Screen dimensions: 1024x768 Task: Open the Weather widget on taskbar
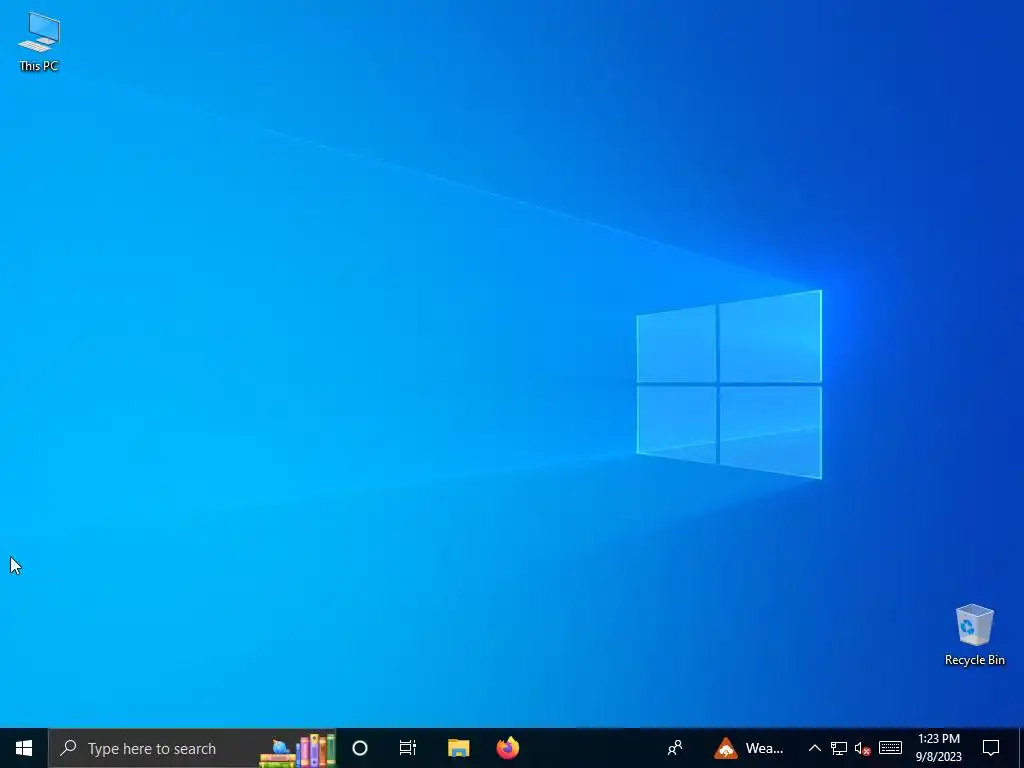point(748,748)
